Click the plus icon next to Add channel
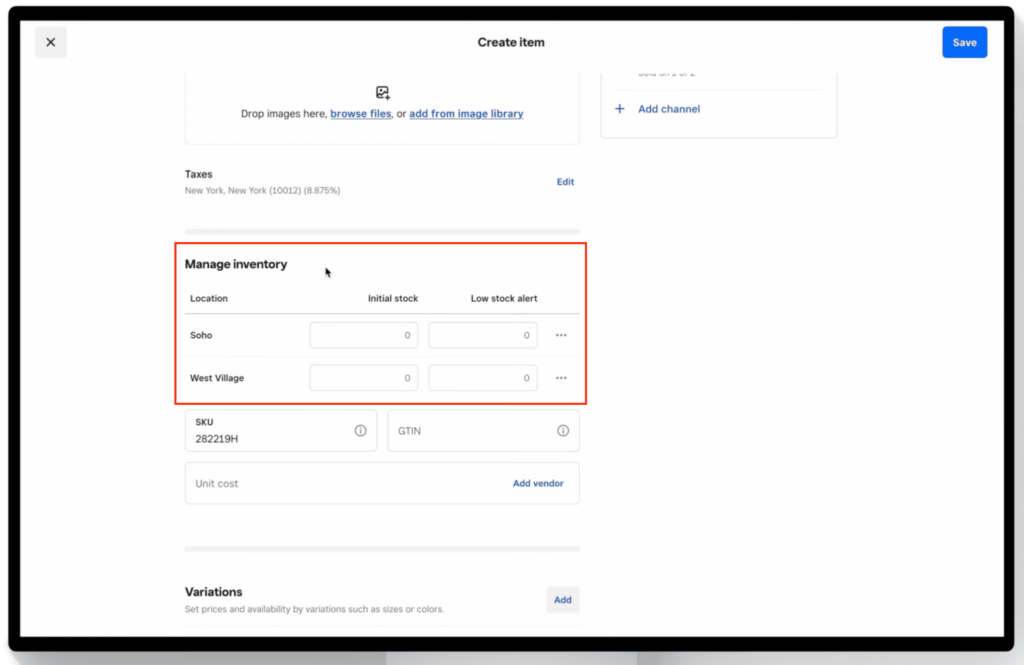Viewport: 1024px width, 665px height. click(x=620, y=109)
